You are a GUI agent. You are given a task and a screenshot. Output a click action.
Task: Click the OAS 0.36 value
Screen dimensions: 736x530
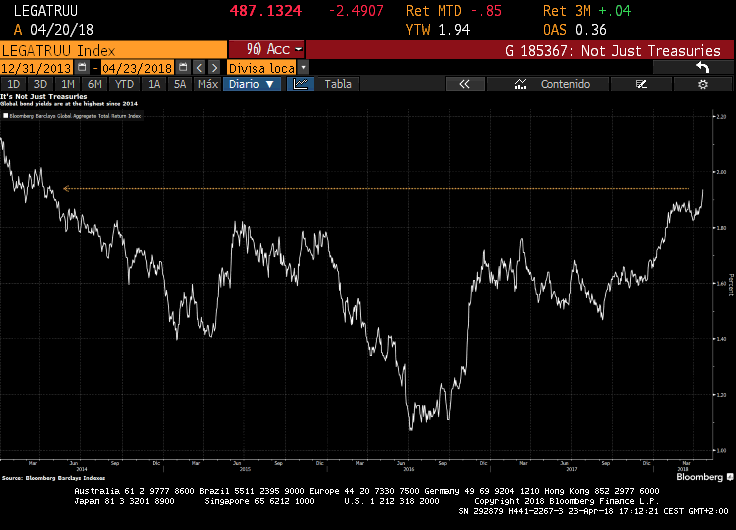(x=575, y=30)
